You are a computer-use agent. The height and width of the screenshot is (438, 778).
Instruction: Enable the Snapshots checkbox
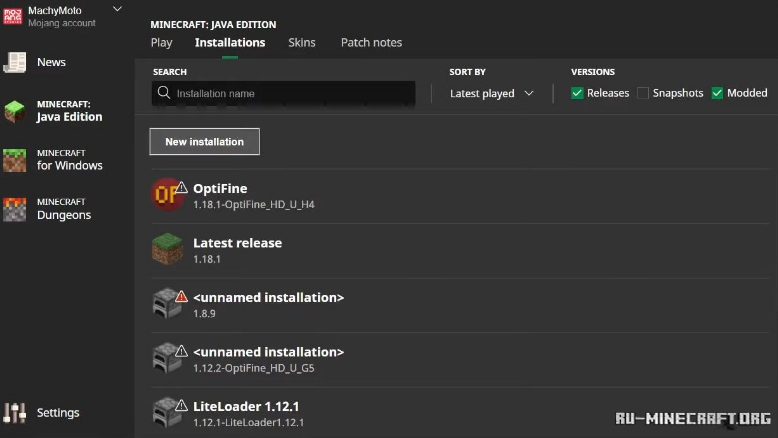(x=643, y=93)
